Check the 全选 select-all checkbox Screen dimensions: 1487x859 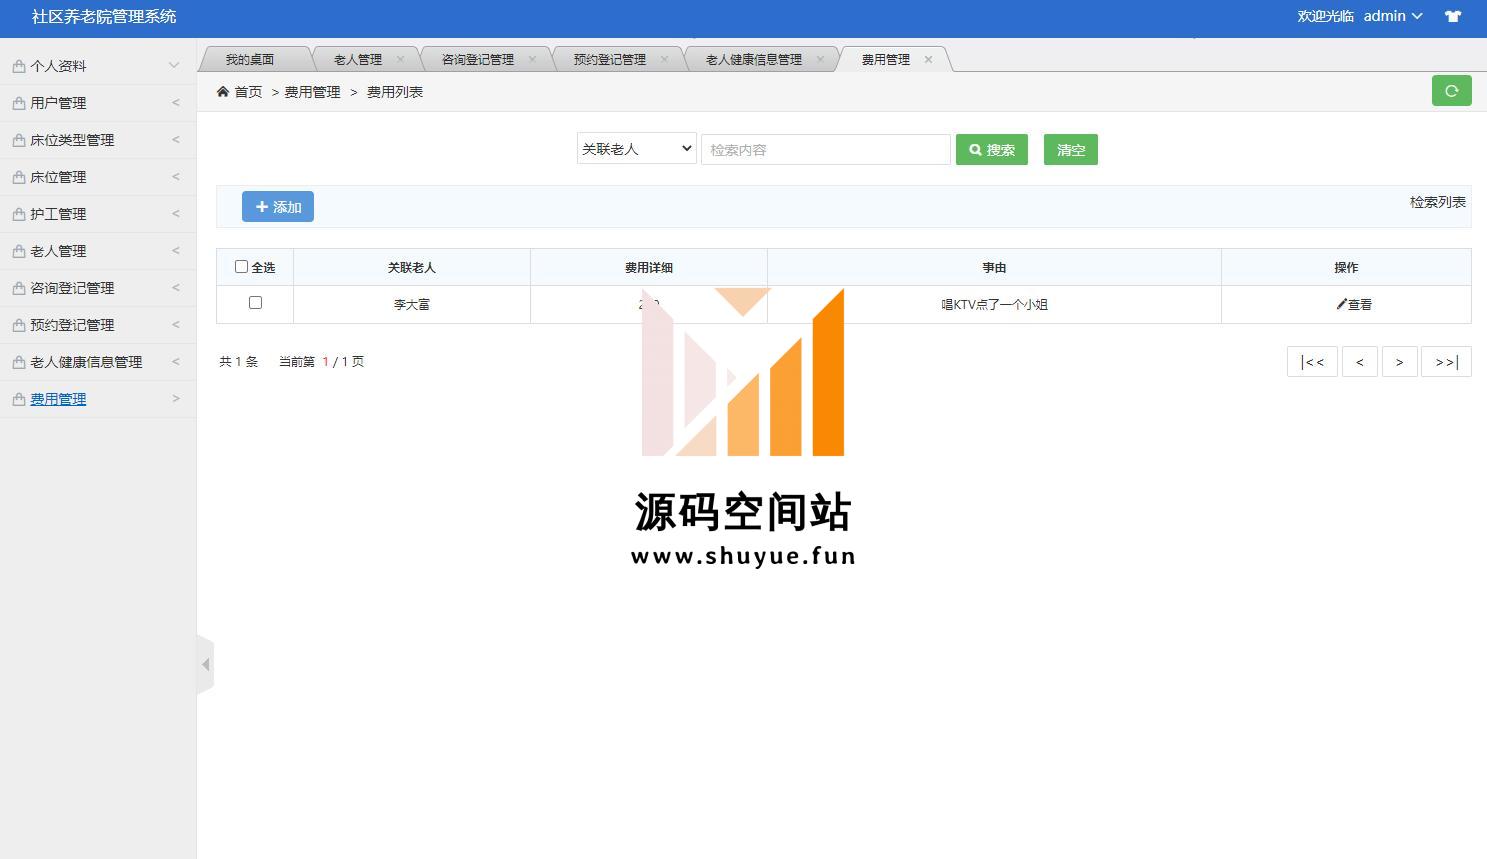[241, 266]
